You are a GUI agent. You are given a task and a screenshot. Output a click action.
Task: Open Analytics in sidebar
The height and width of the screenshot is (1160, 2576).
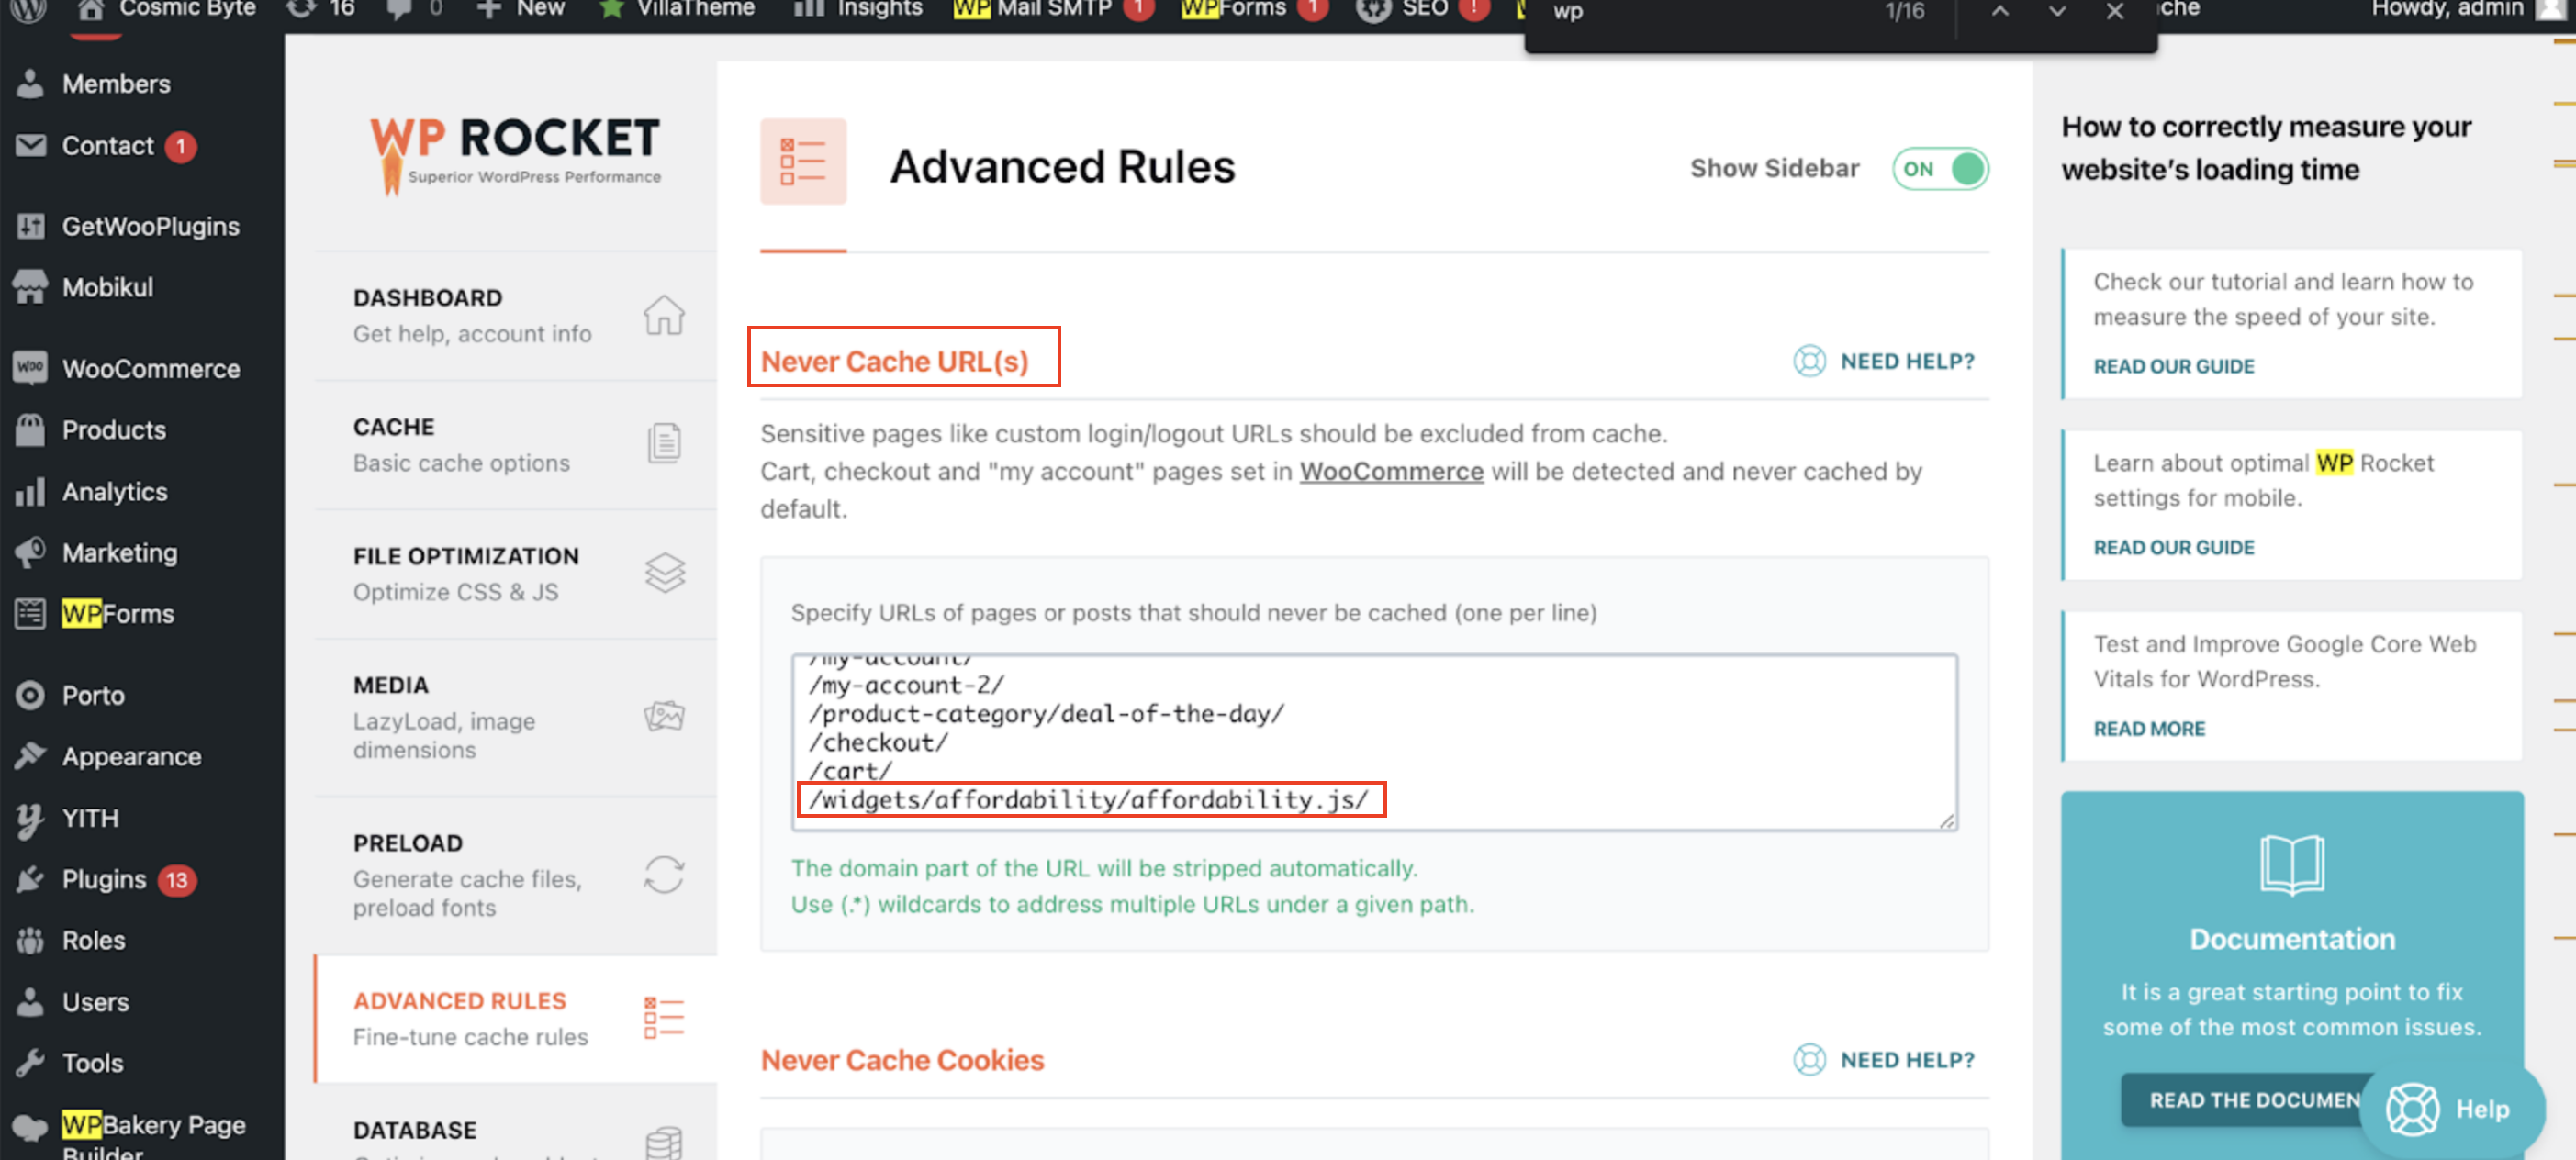pyautogui.click(x=114, y=491)
